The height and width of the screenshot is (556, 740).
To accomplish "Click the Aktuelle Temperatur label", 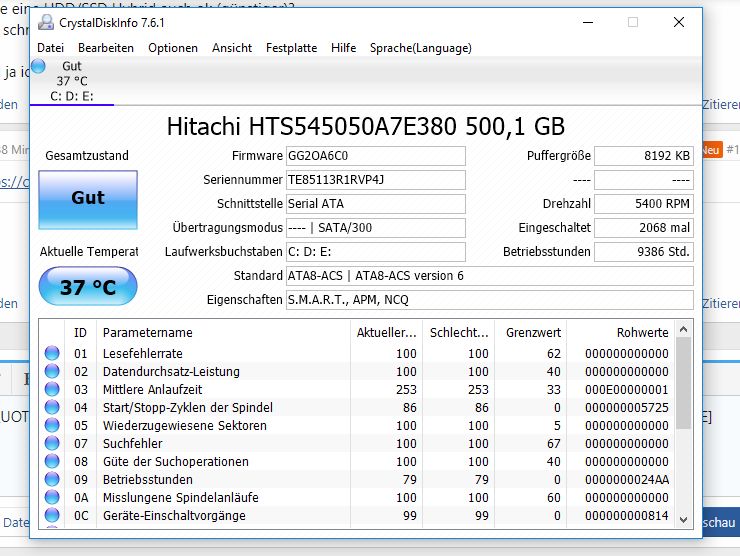I will tap(89, 252).
